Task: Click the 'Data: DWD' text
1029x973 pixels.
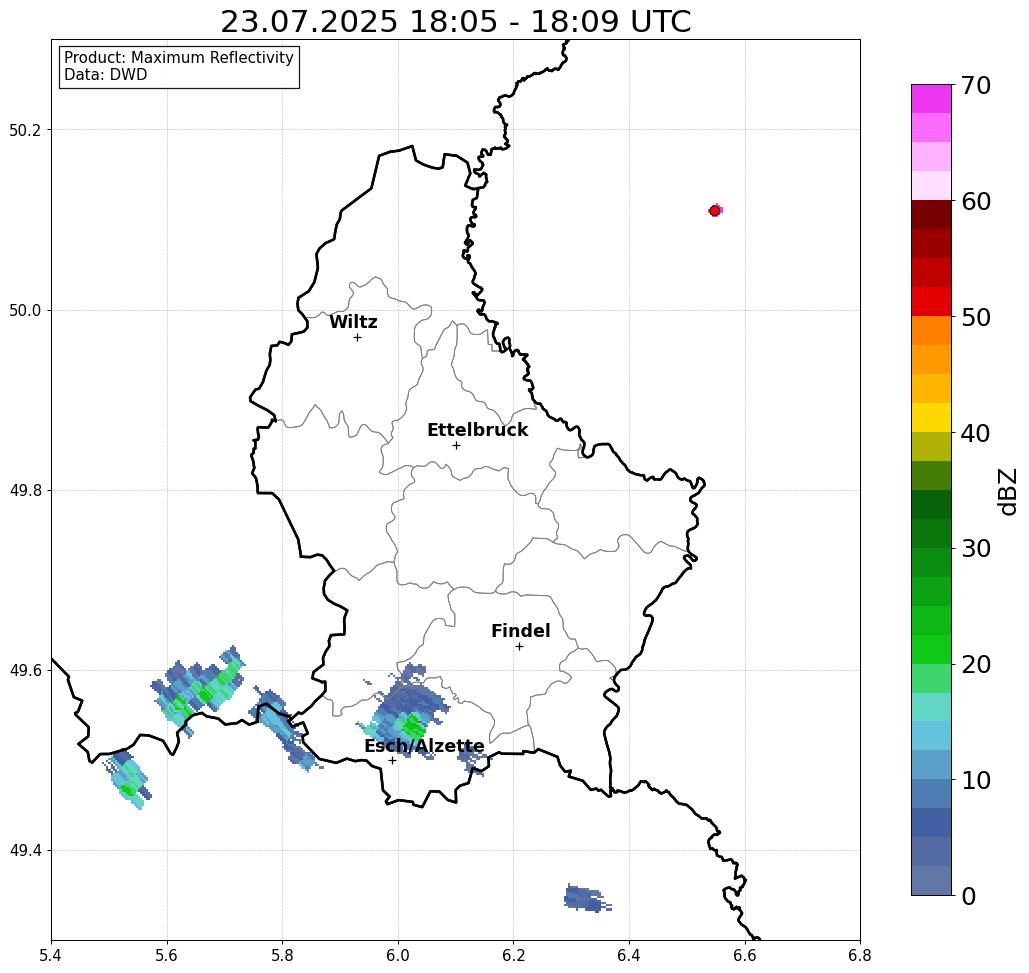Action: point(106,75)
